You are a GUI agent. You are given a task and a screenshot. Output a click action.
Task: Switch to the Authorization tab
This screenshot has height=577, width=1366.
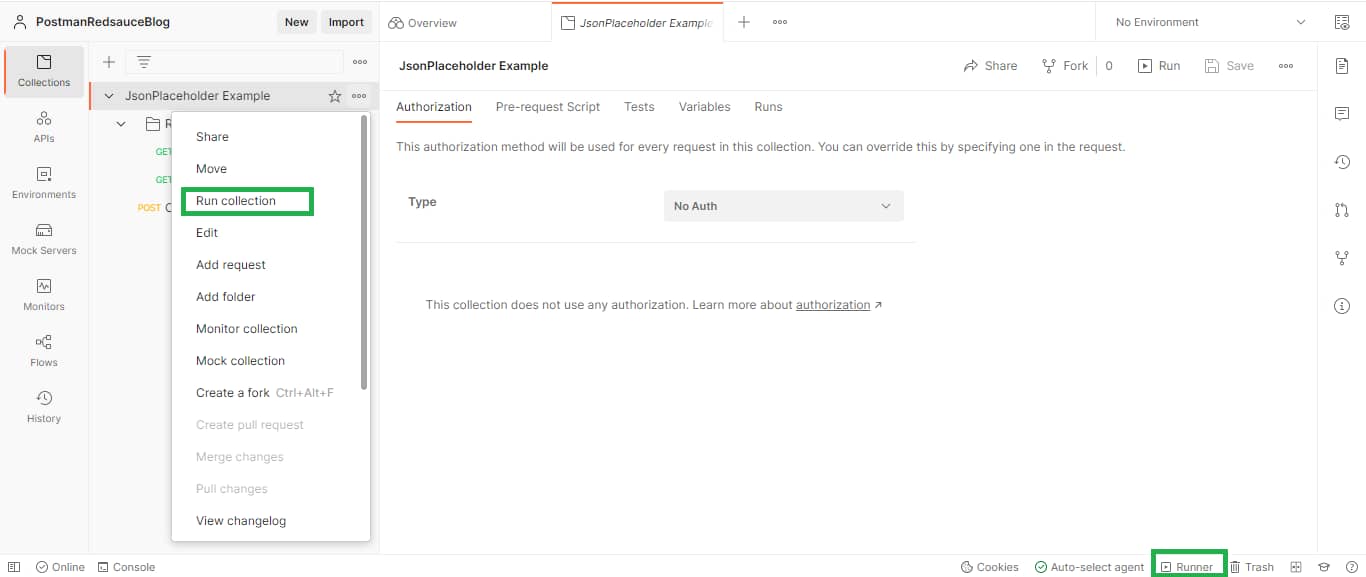pos(434,107)
